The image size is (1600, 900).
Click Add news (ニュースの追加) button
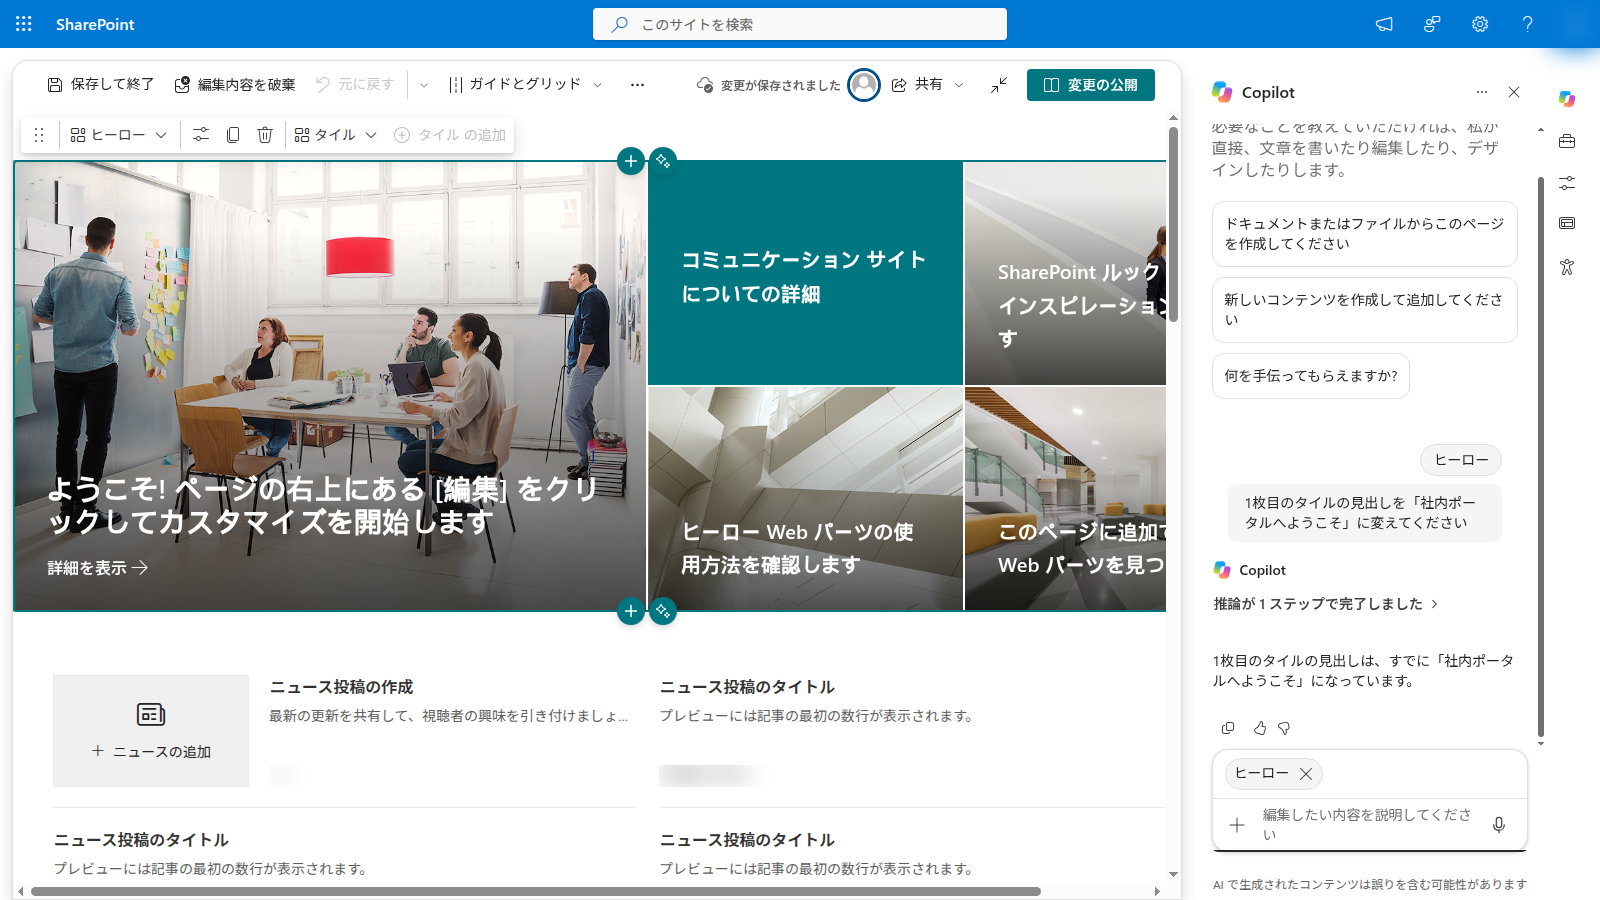(151, 731)
